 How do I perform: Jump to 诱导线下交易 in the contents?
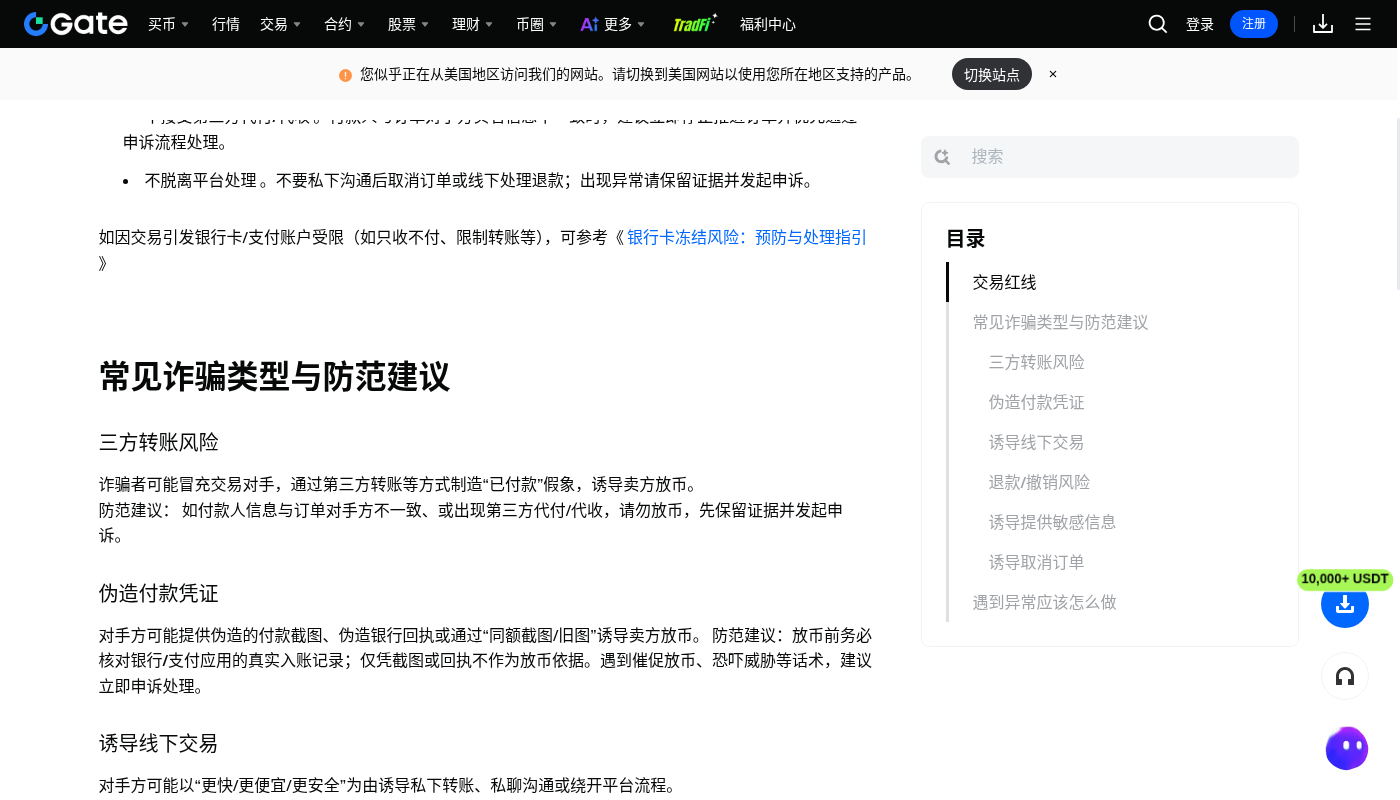1037,442
